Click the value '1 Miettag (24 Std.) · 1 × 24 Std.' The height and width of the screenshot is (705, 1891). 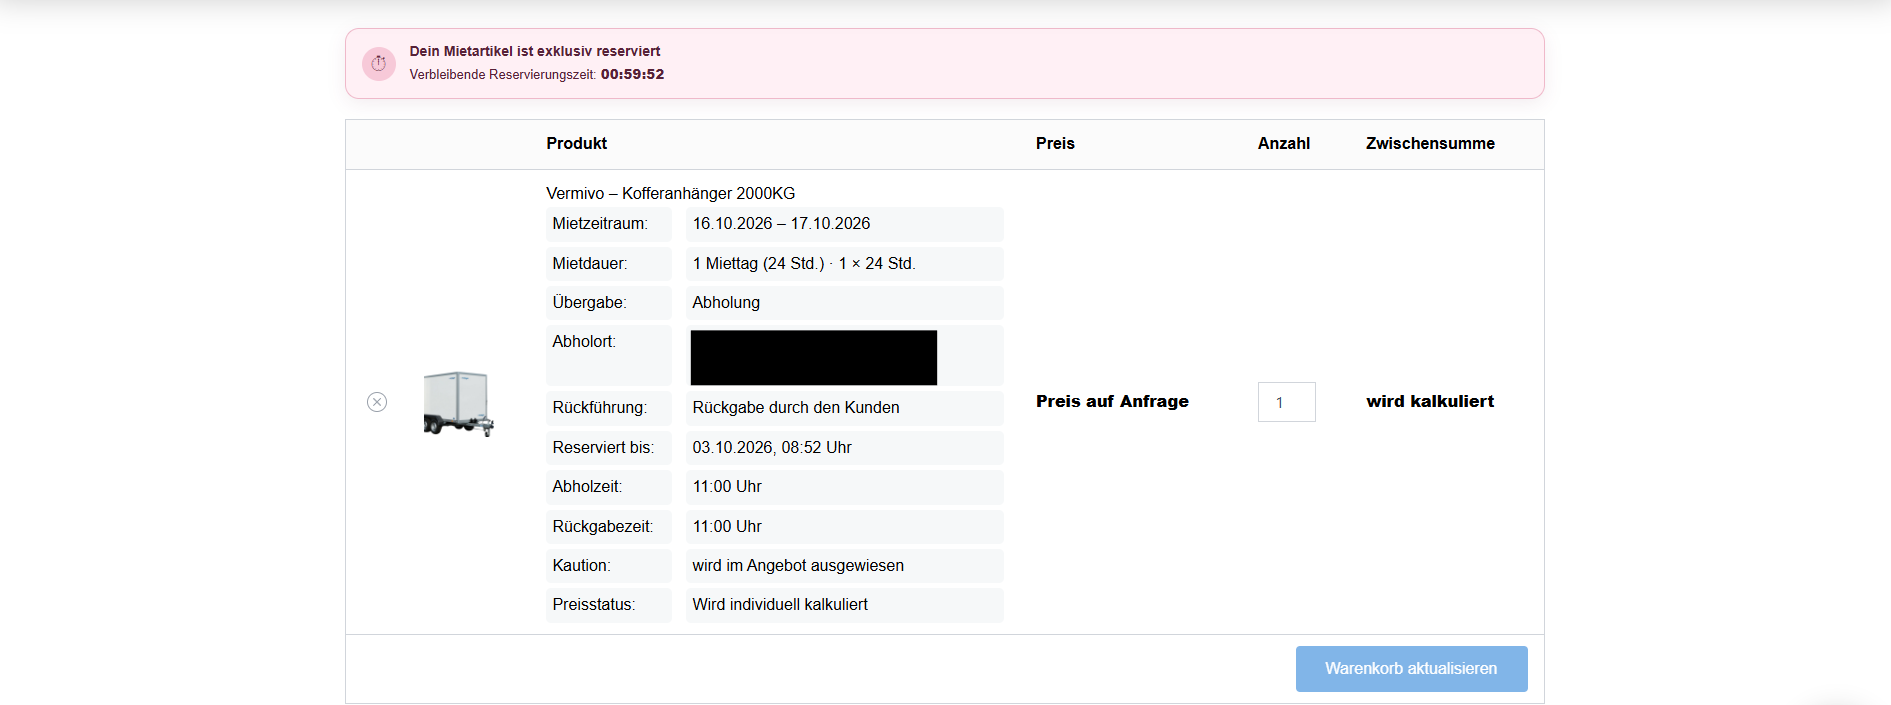(x=804, y=264)
